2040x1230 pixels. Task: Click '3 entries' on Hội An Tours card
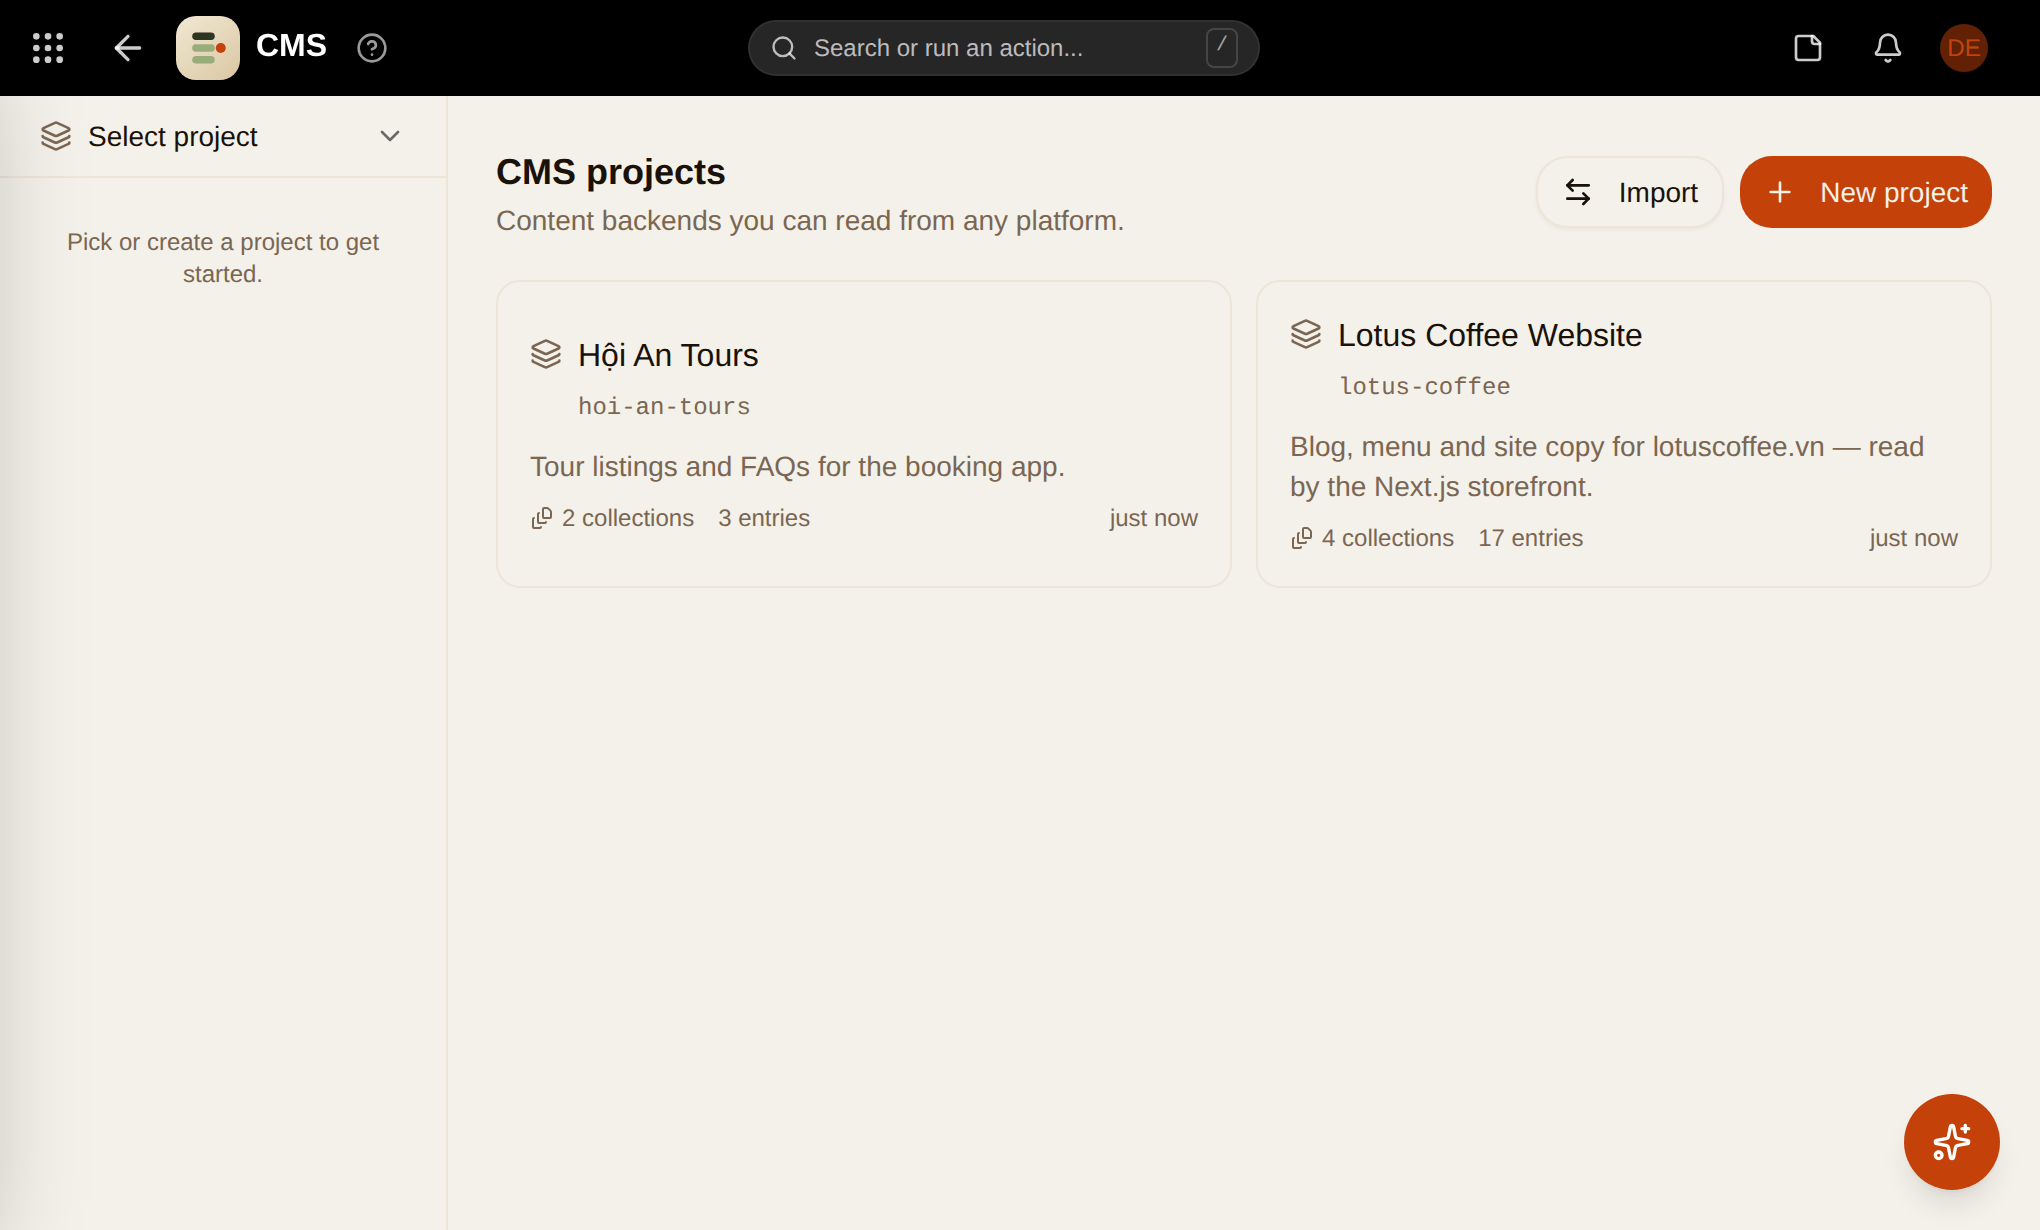764,518
